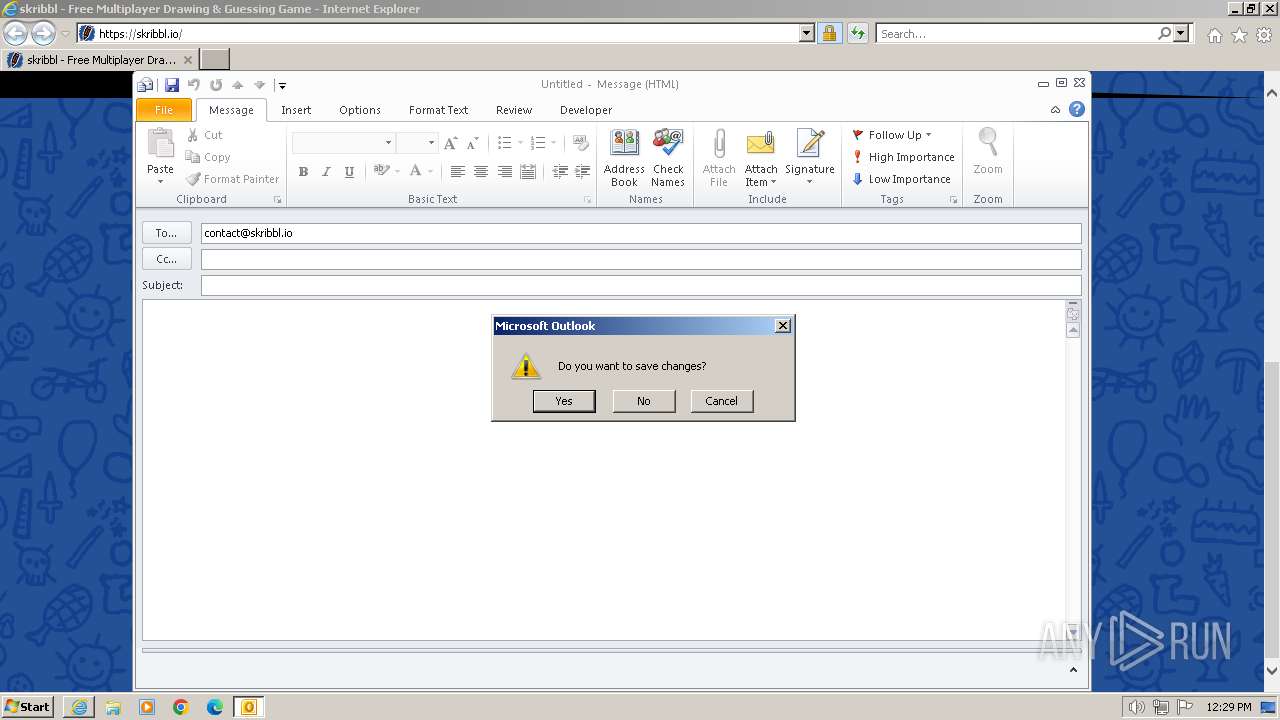Click Yes to save changes
This screenshot has height=720, width=1280.
[564, 401]
